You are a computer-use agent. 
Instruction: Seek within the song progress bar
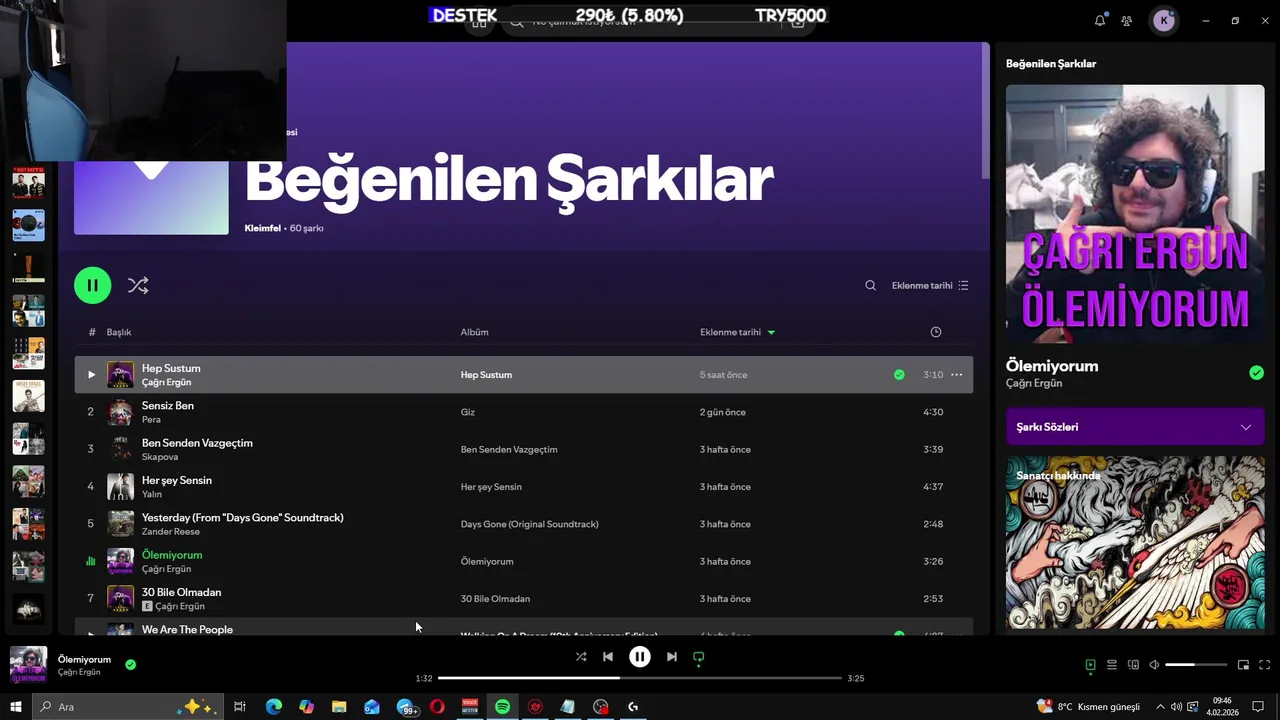coord(640,678)
